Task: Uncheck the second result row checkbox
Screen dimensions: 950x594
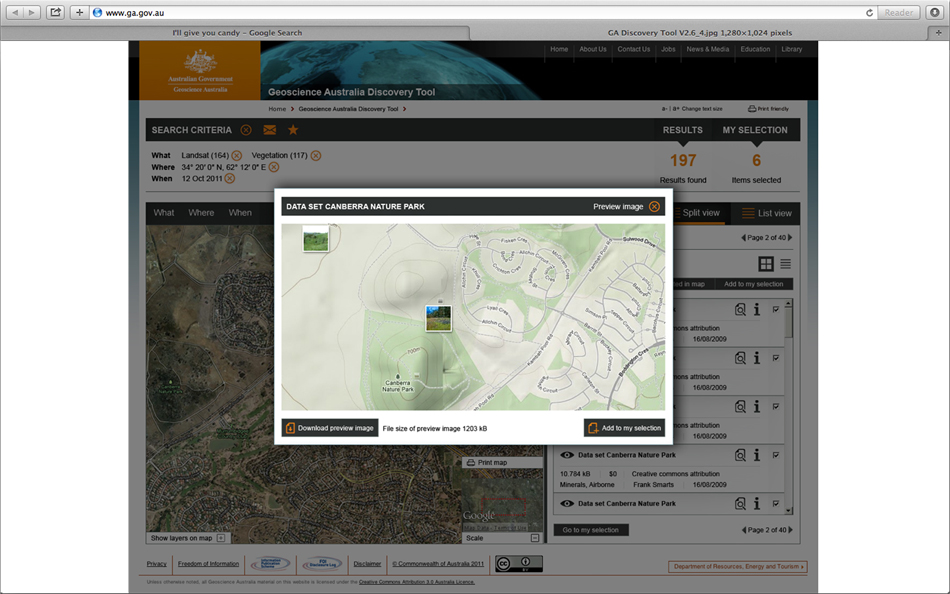Action: click(x=776, y=358)
